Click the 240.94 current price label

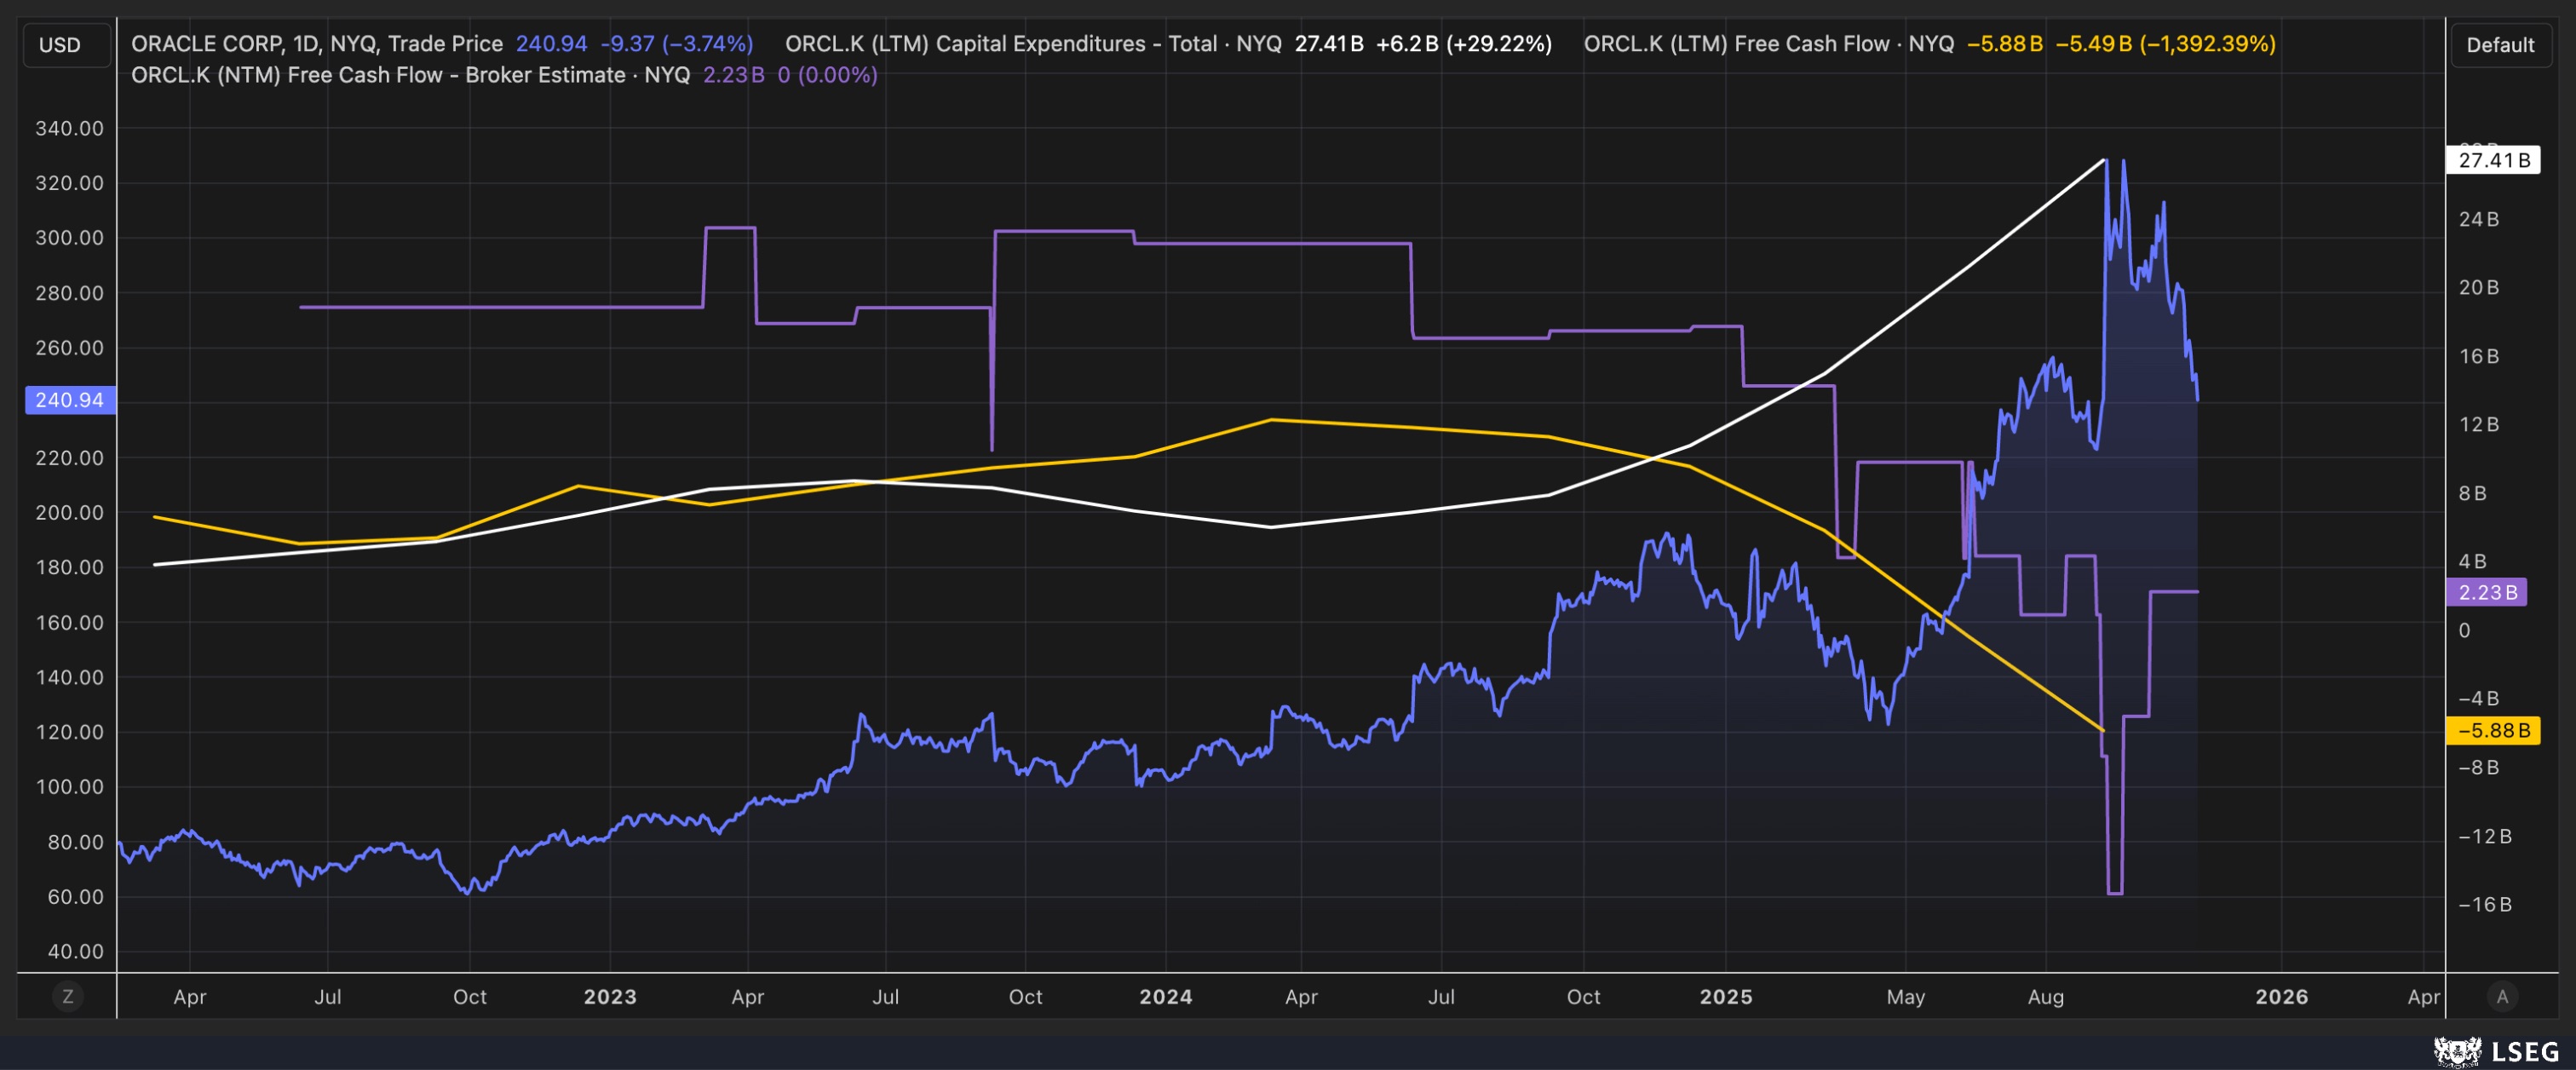tap(69, 400)
